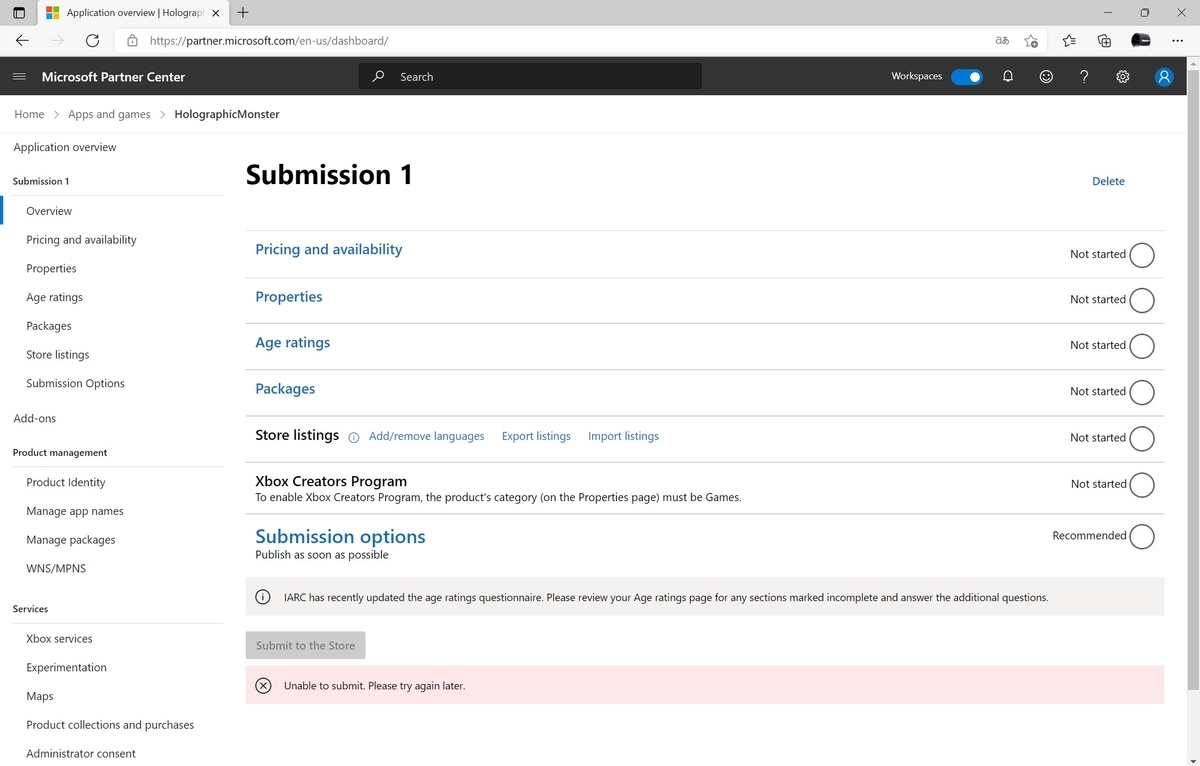Click Properties Not started status circle
1200x766 pixels.
tap(1142, 300)
